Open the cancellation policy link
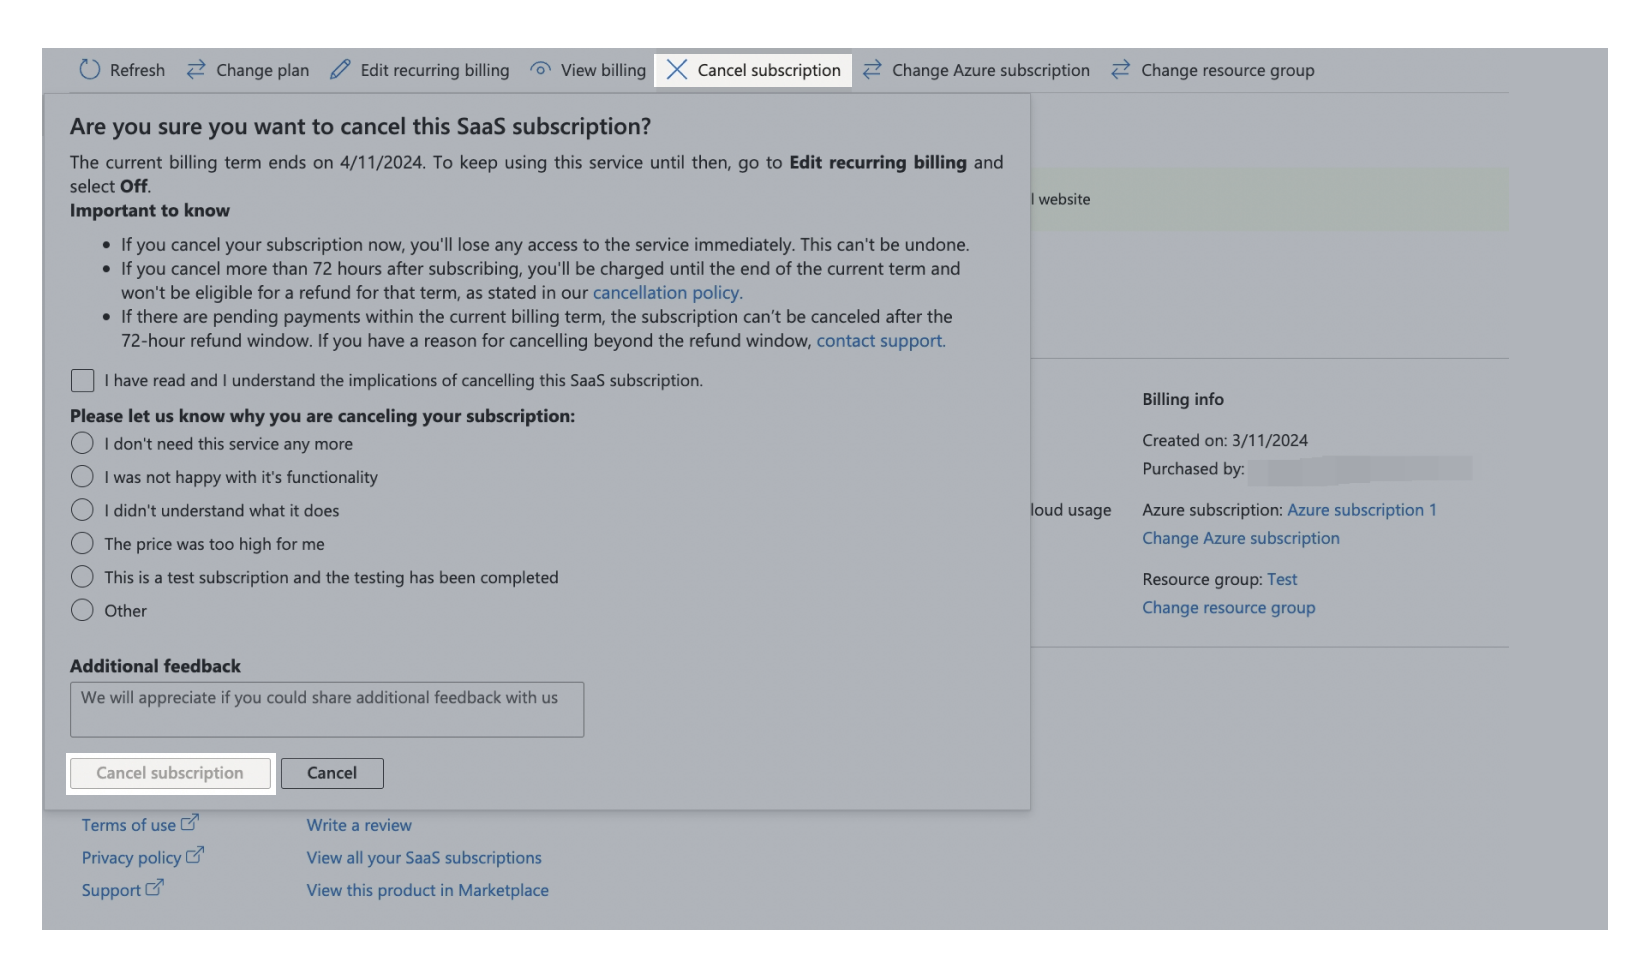1650x978 pixels. tap(666, 292)
